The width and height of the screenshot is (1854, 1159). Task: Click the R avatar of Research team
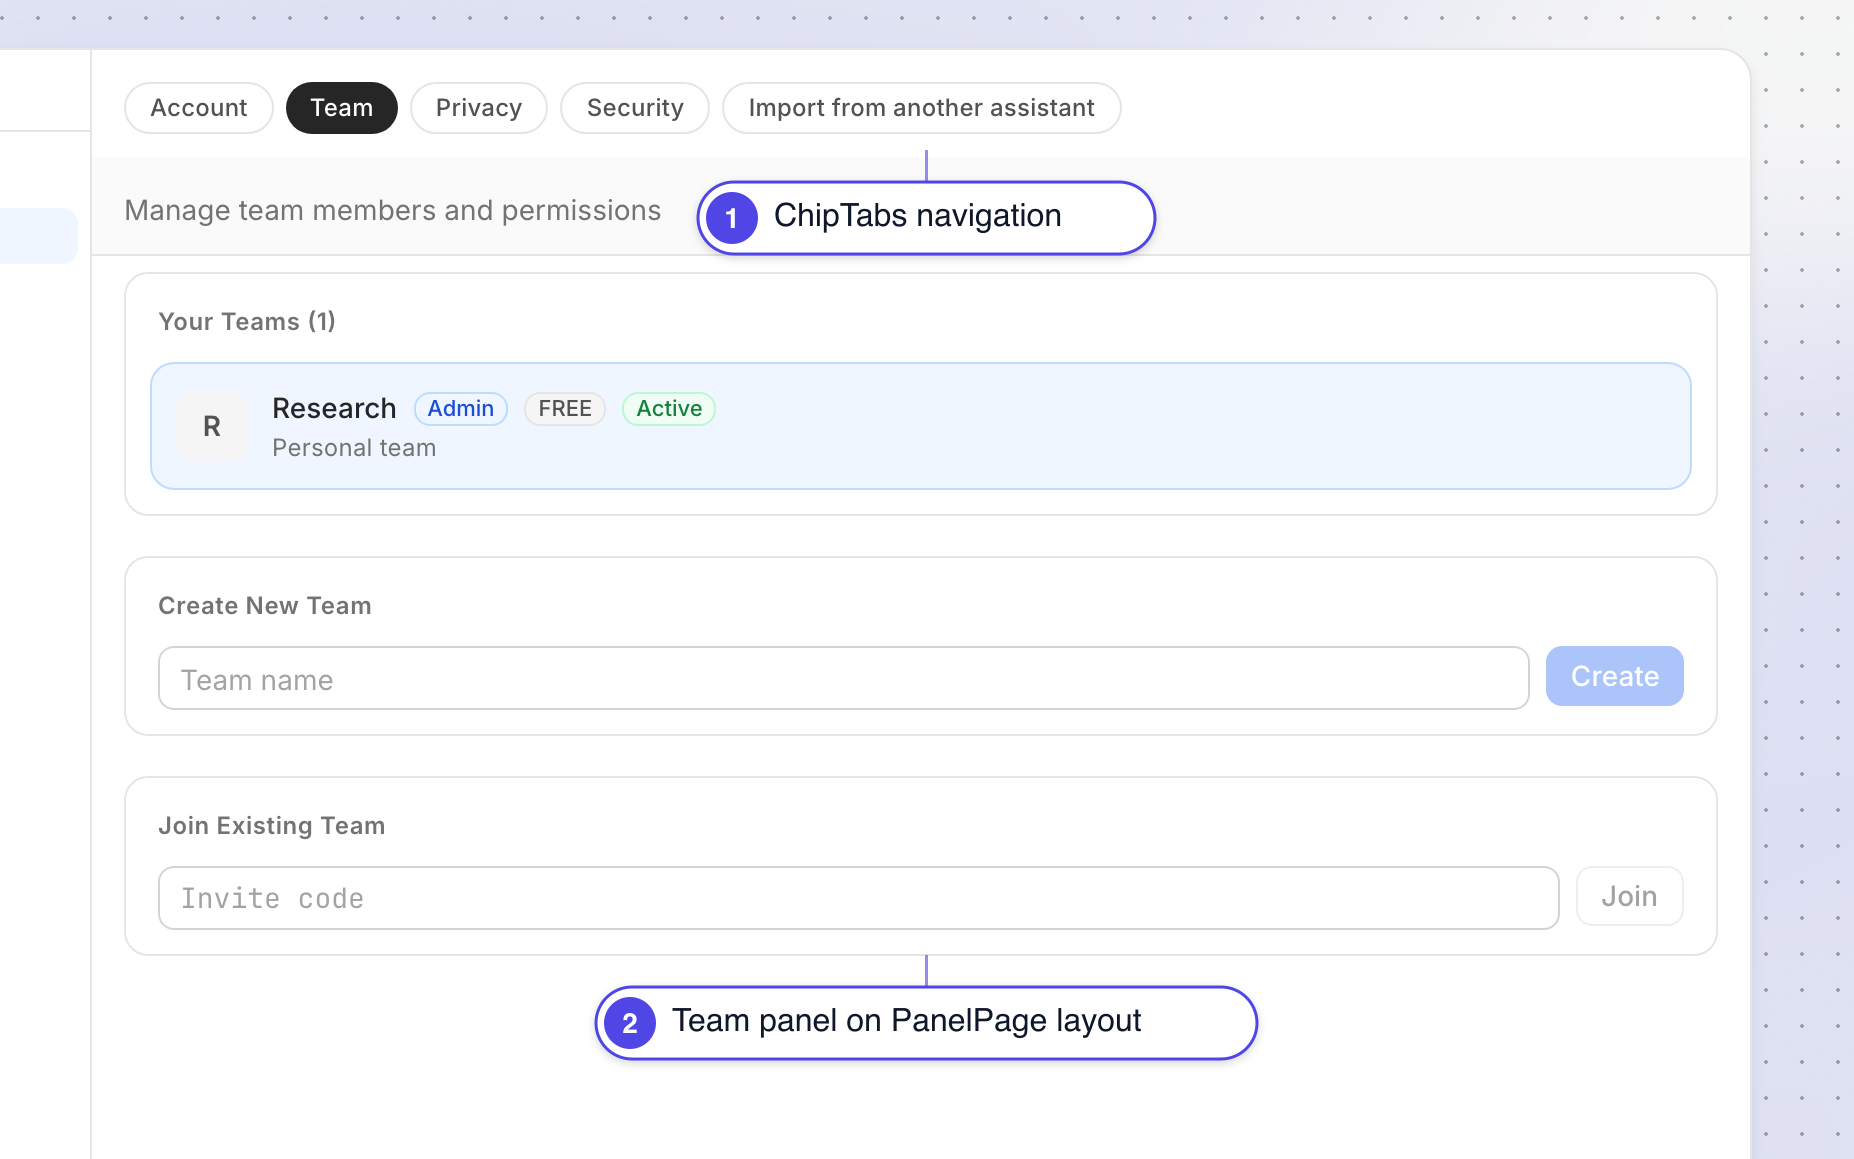[212, 426]
